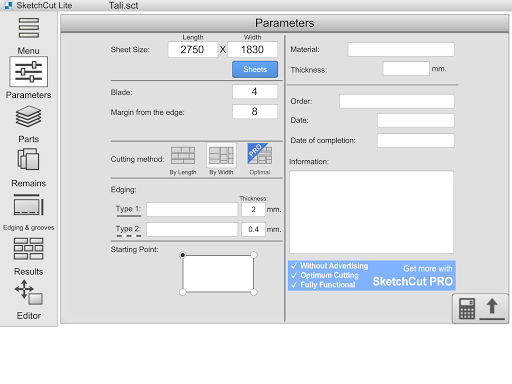Click the upload arrow icon
The height and width of the screenshot is (384, 512).
click(492, 309)
